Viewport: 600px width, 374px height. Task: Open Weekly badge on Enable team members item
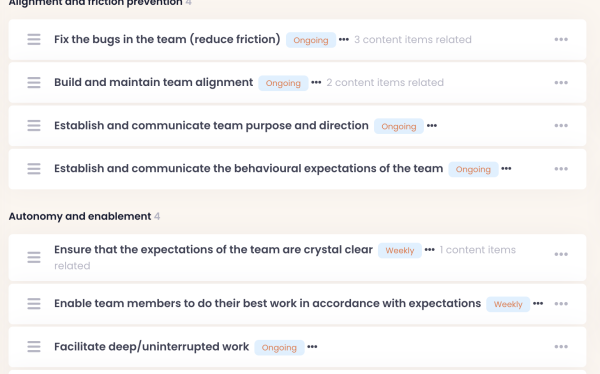508,304
